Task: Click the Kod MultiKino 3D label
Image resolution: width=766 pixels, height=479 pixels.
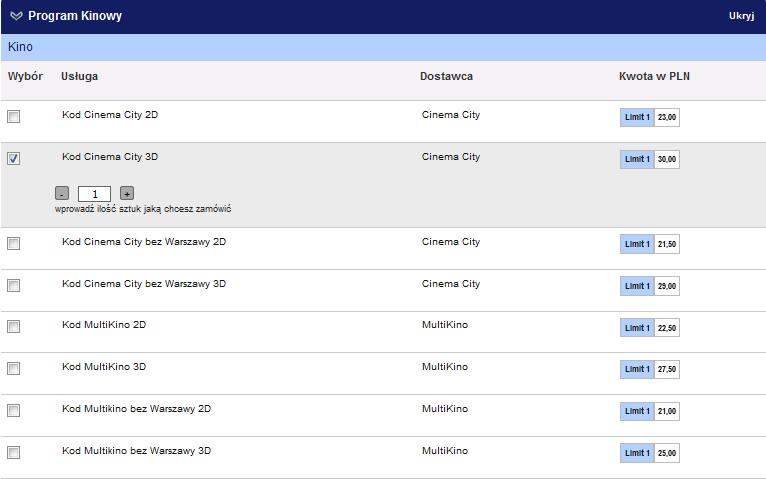Action: pyautogui.click(x=104, y=367)
